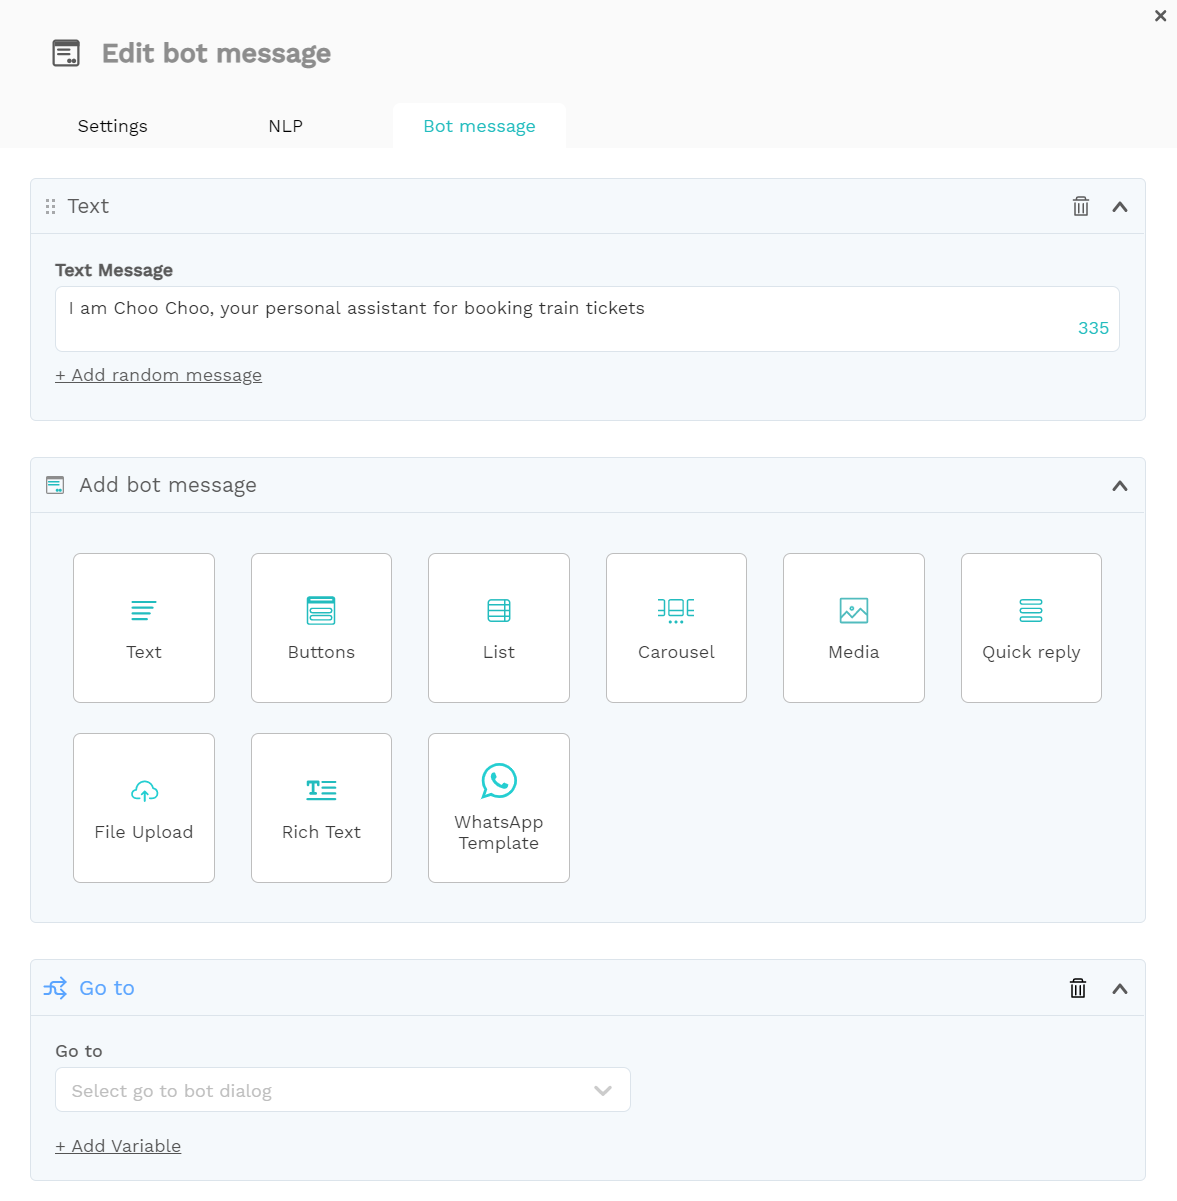Viewport: 1177px width, 1201px height.
Task: Add a Buttons message card
Action: [x=321, y=628]
